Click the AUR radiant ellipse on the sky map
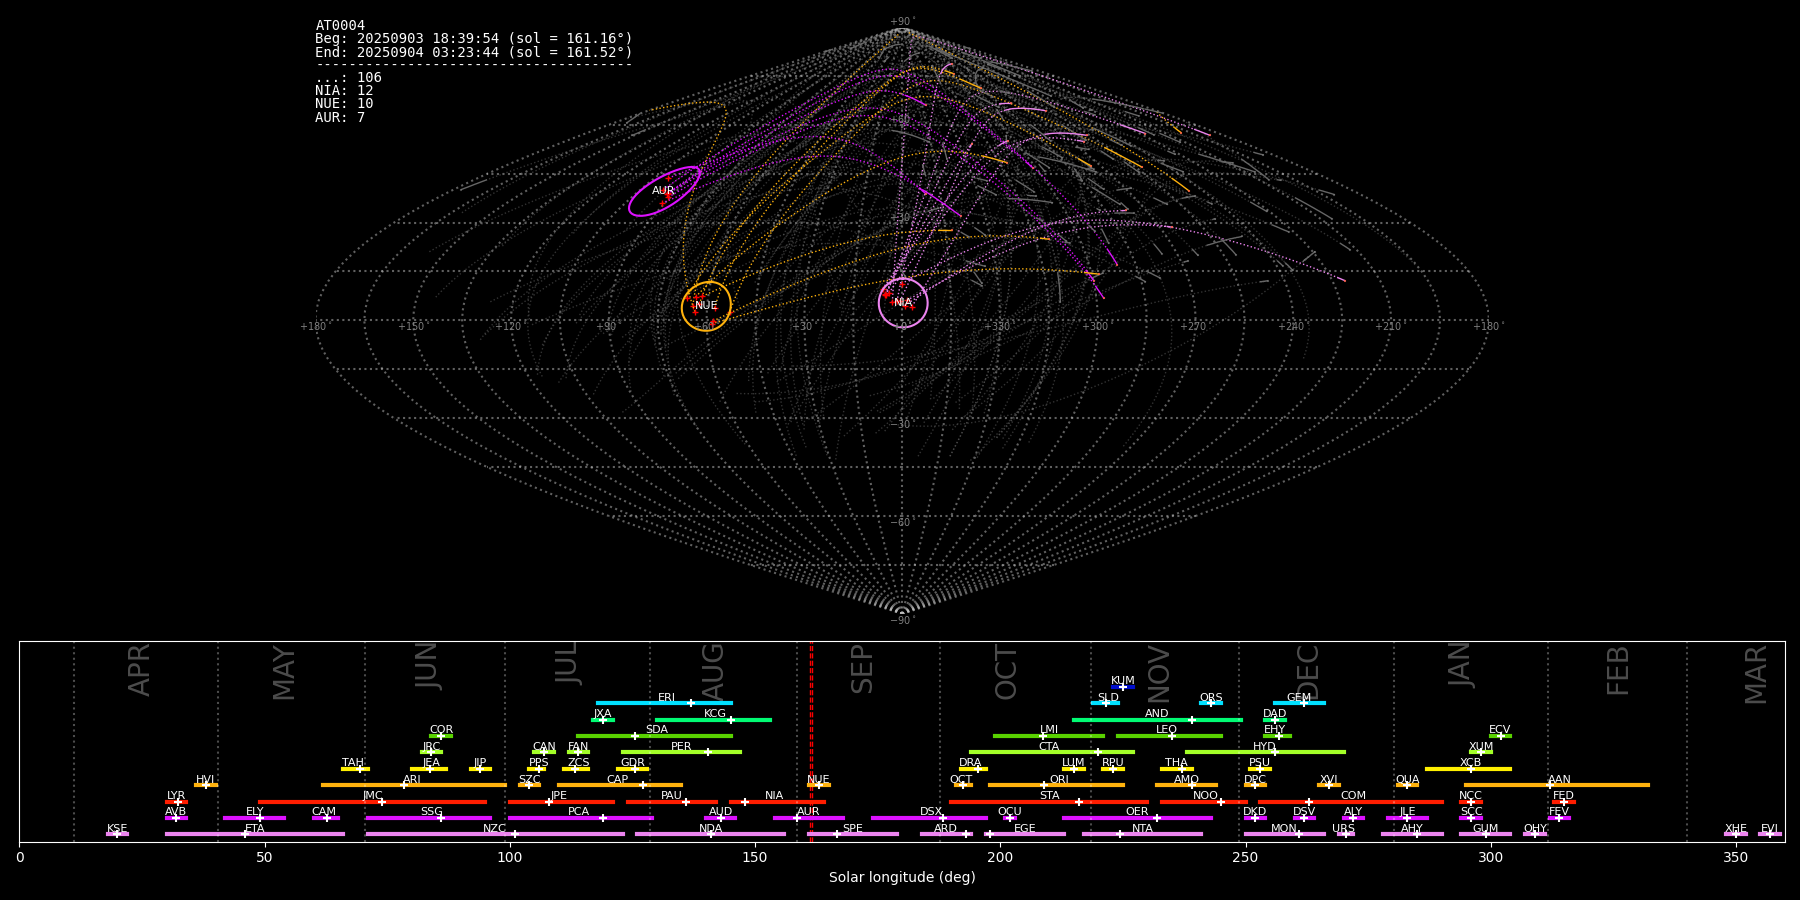Image resolution: width=1800 pixels, height=900 pixels. pyautogui.click(x=664, y=191)
